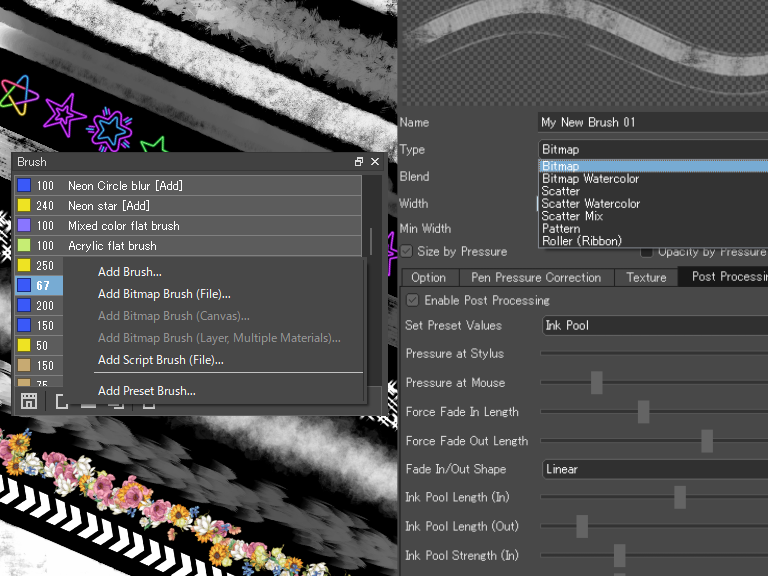Toggle Size by Pressure checkbox

point(407,251)
